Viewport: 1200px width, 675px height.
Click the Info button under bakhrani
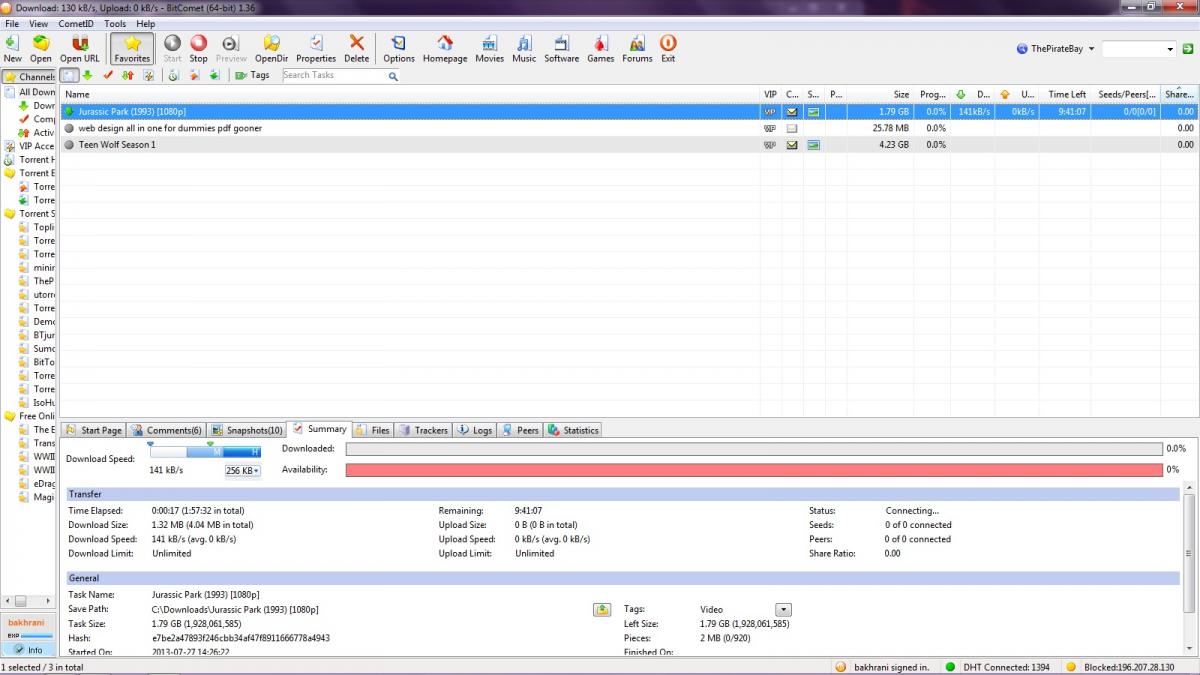pyautogui.click(x=28, y=650)
